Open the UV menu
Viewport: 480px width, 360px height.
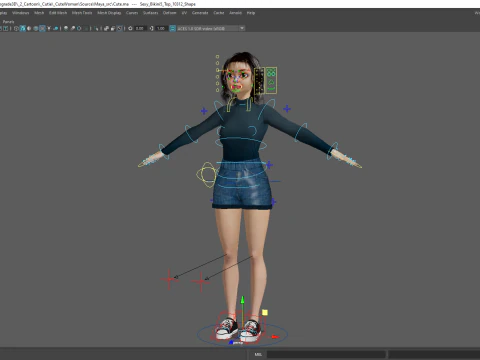184,13
